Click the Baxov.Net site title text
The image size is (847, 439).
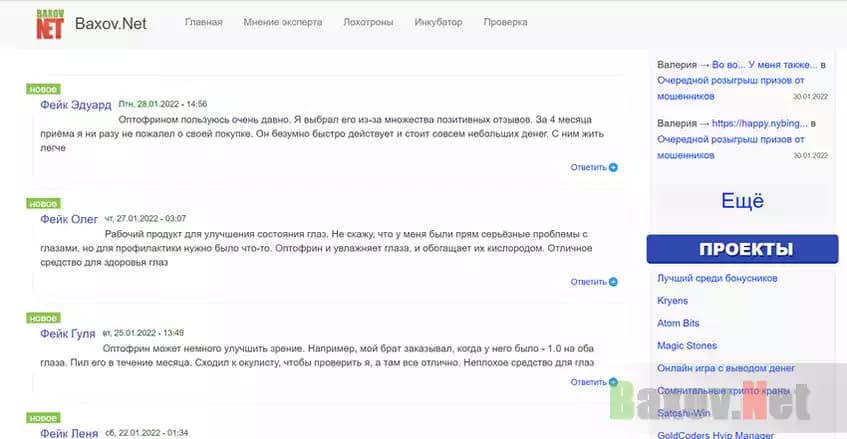110,24
